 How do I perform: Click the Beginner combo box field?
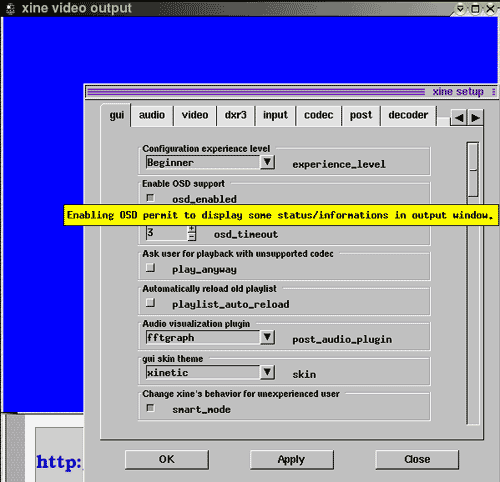tap(203, 162)
